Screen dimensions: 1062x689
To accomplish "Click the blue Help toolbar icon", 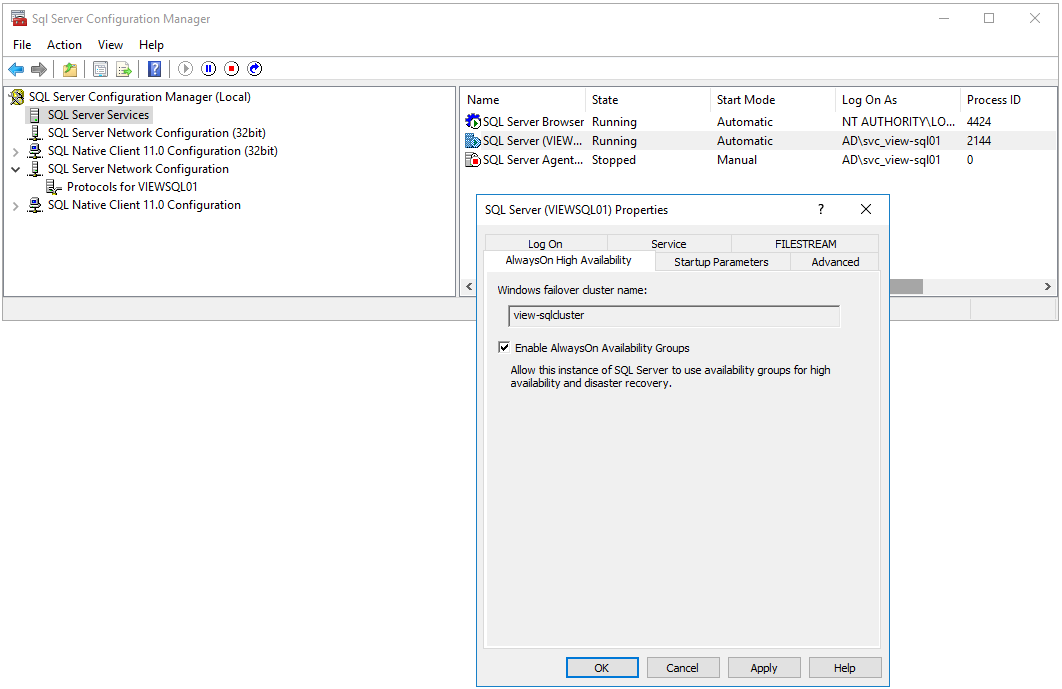I will tap(154, 69).
